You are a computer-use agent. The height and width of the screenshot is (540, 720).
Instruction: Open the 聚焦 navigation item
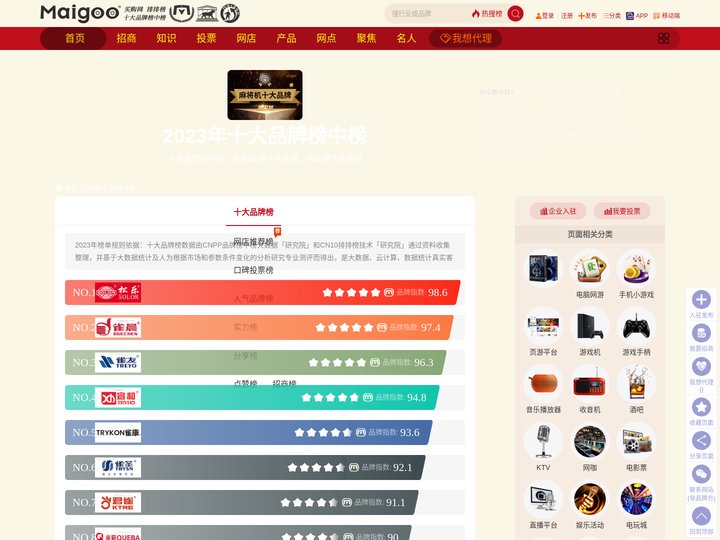(x=366, y=38)
